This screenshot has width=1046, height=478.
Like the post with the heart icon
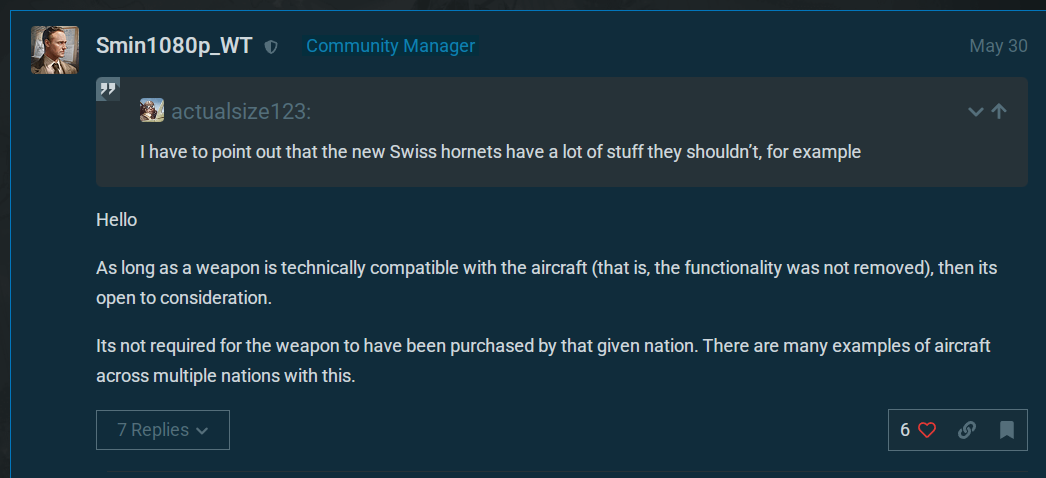927,430
